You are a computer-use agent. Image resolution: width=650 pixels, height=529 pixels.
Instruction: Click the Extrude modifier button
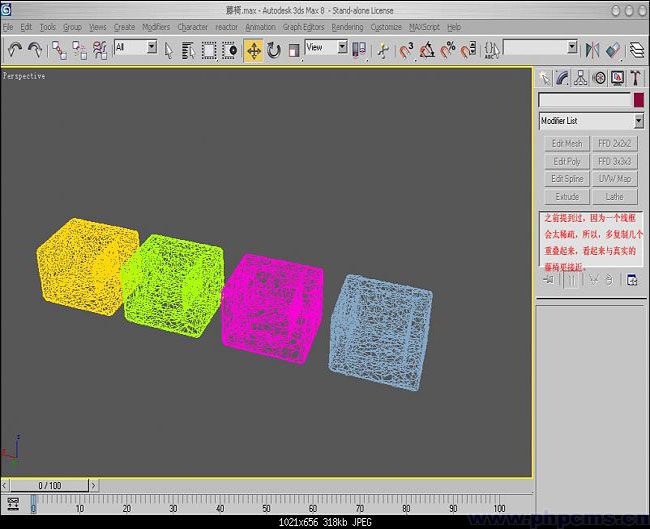(x=567, y=197)
